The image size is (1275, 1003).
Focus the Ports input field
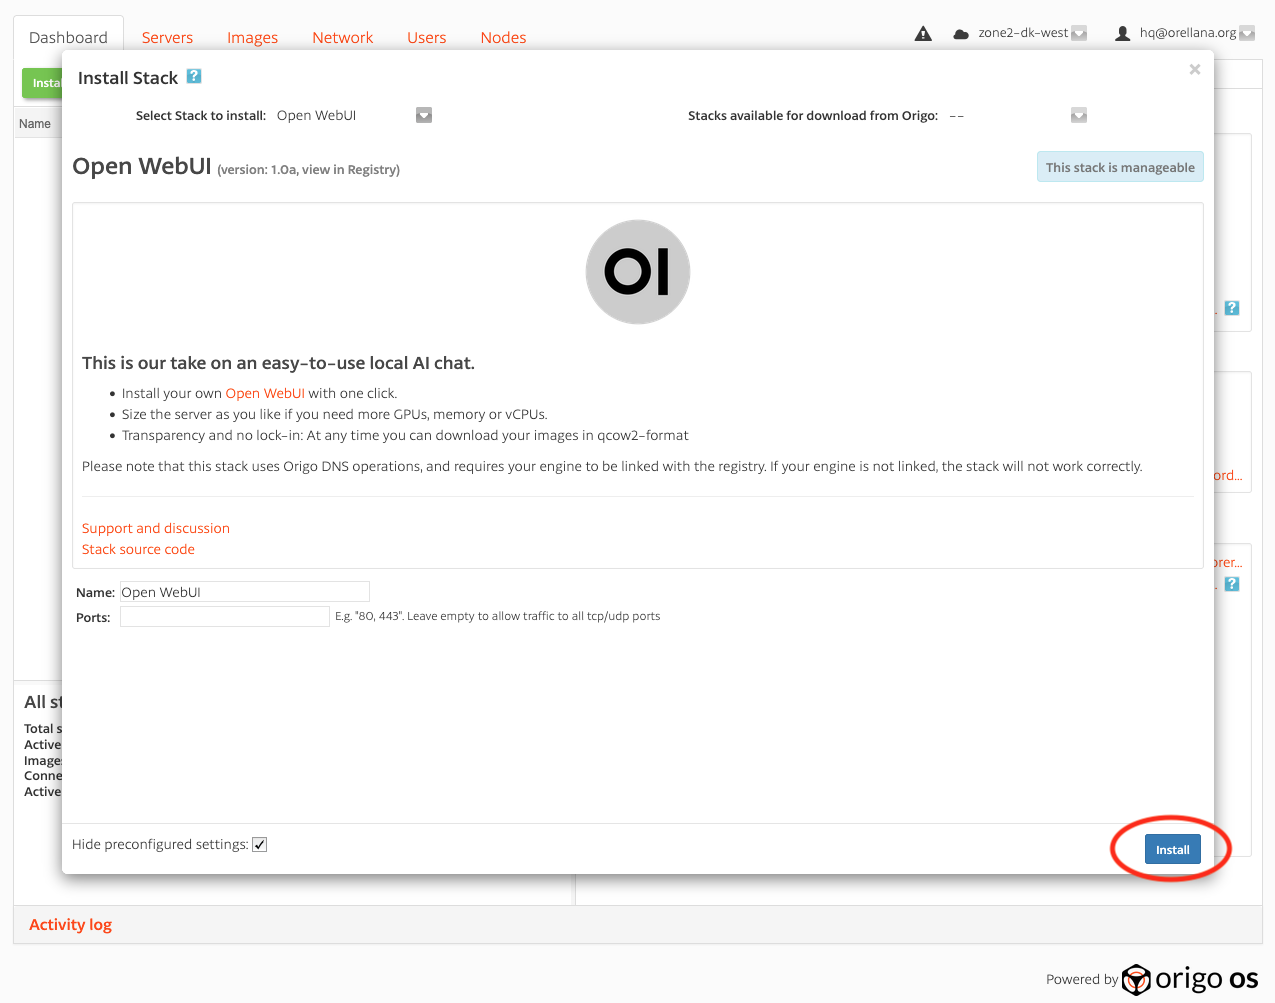click(224, 617)
